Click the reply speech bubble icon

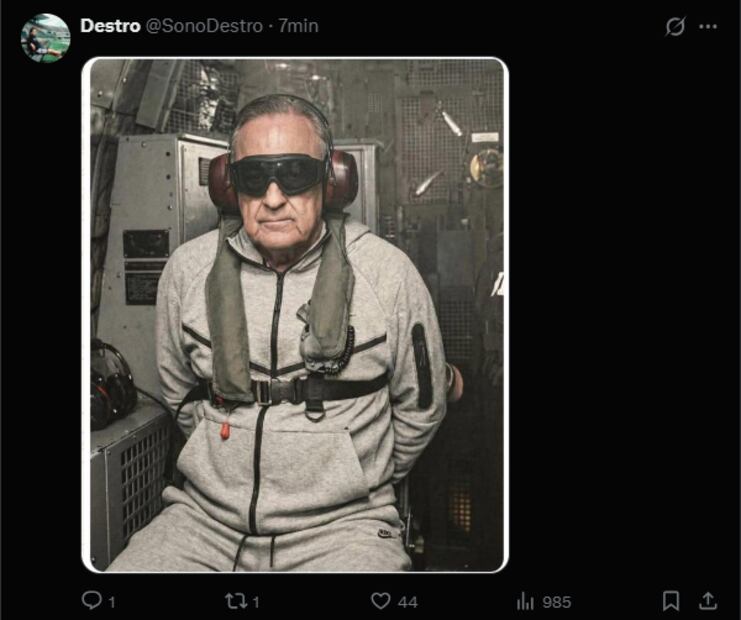[x=91, y=600]
